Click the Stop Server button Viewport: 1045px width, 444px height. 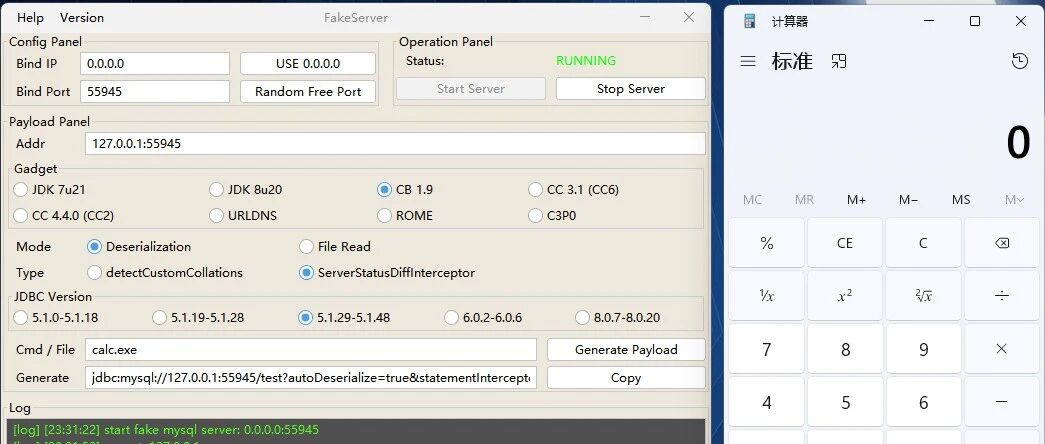[630, 89]
